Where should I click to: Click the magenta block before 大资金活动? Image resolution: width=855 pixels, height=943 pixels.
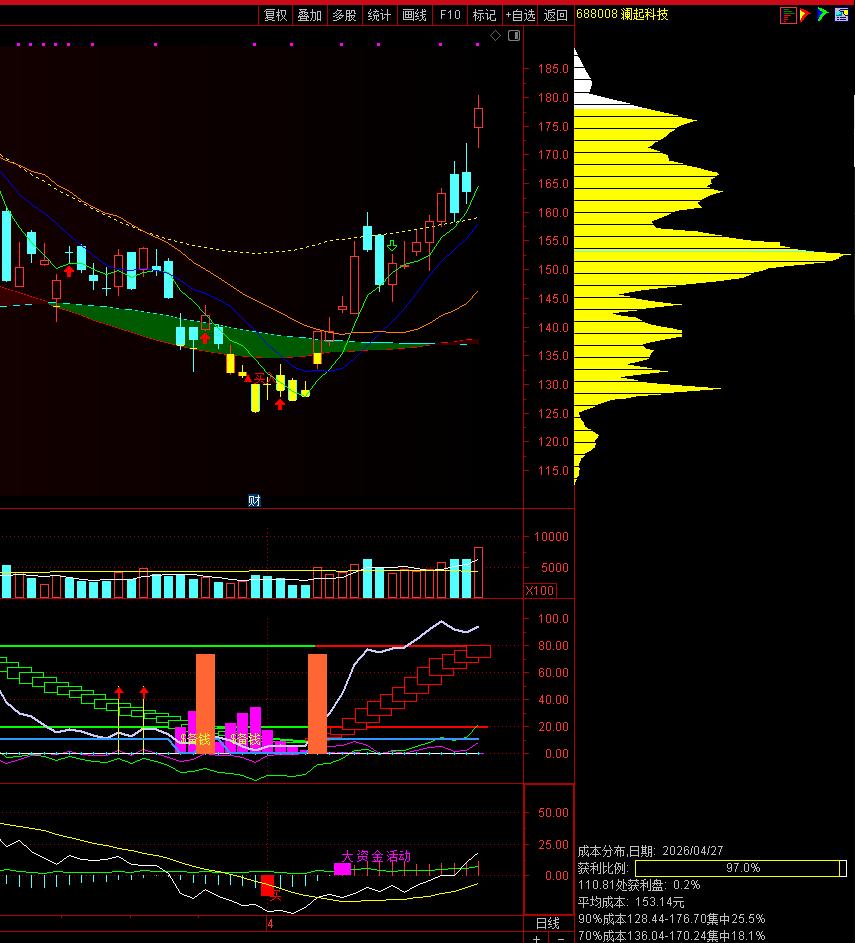tap(342, 869)
